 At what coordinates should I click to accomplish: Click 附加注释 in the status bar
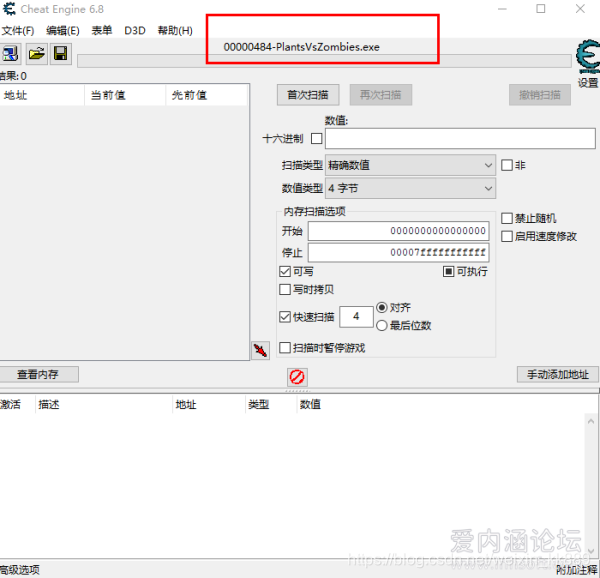pos(577,570)
